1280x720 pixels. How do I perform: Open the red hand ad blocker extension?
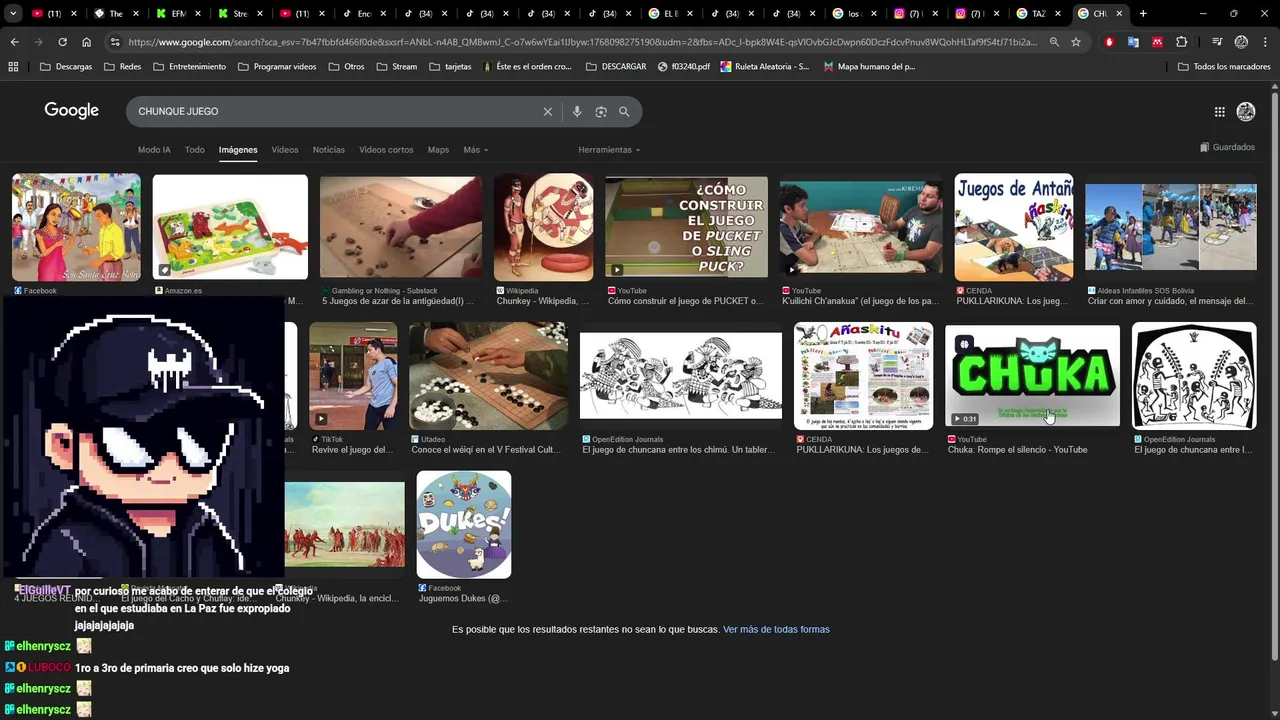pyautogui.click(x=1109, y=42)
